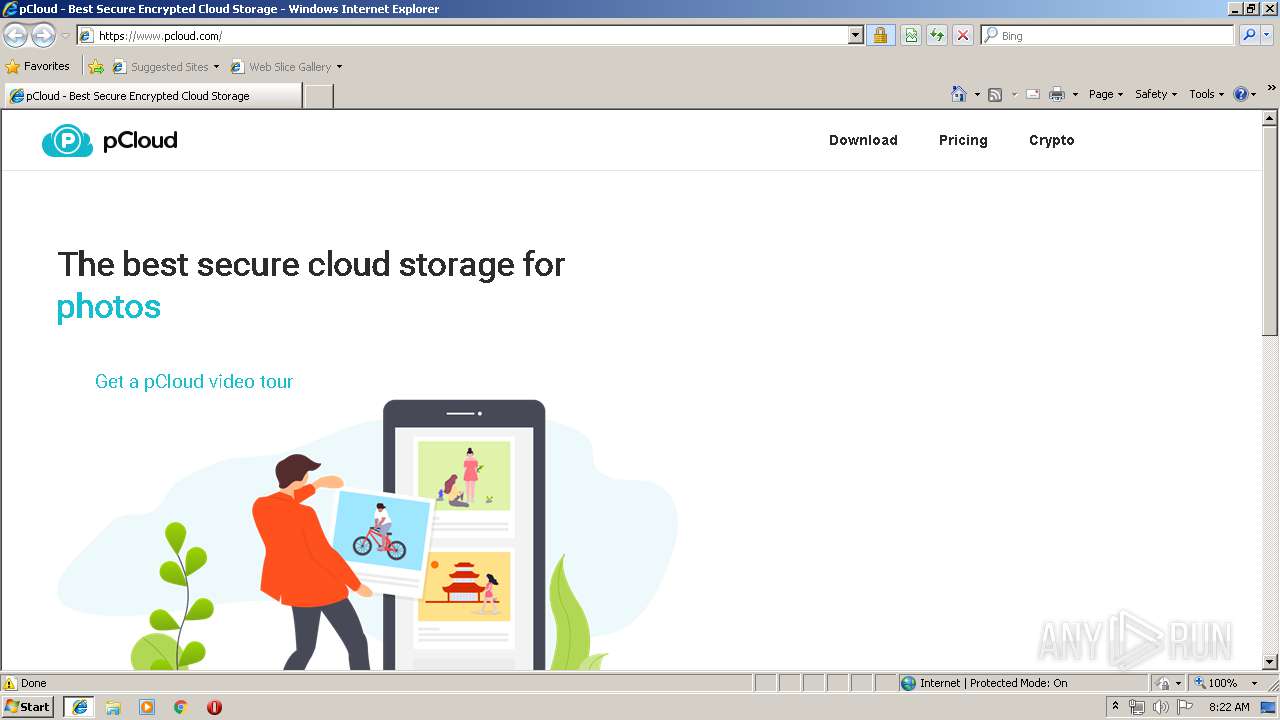Expand the Print options dropdown arrow

tap(1075, 94)
